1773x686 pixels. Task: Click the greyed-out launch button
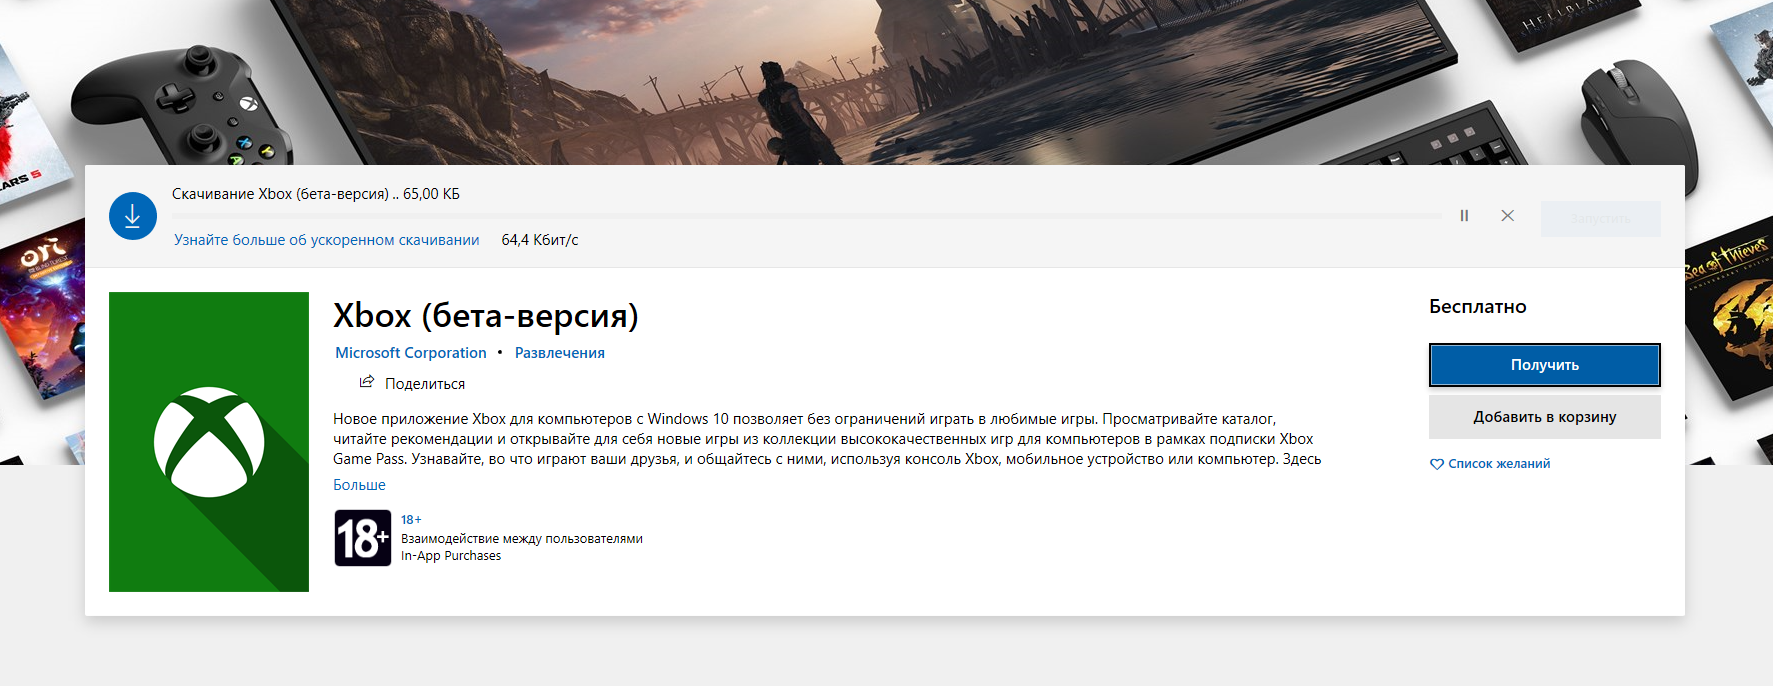pyautogui.click(x=1600, y=219)
